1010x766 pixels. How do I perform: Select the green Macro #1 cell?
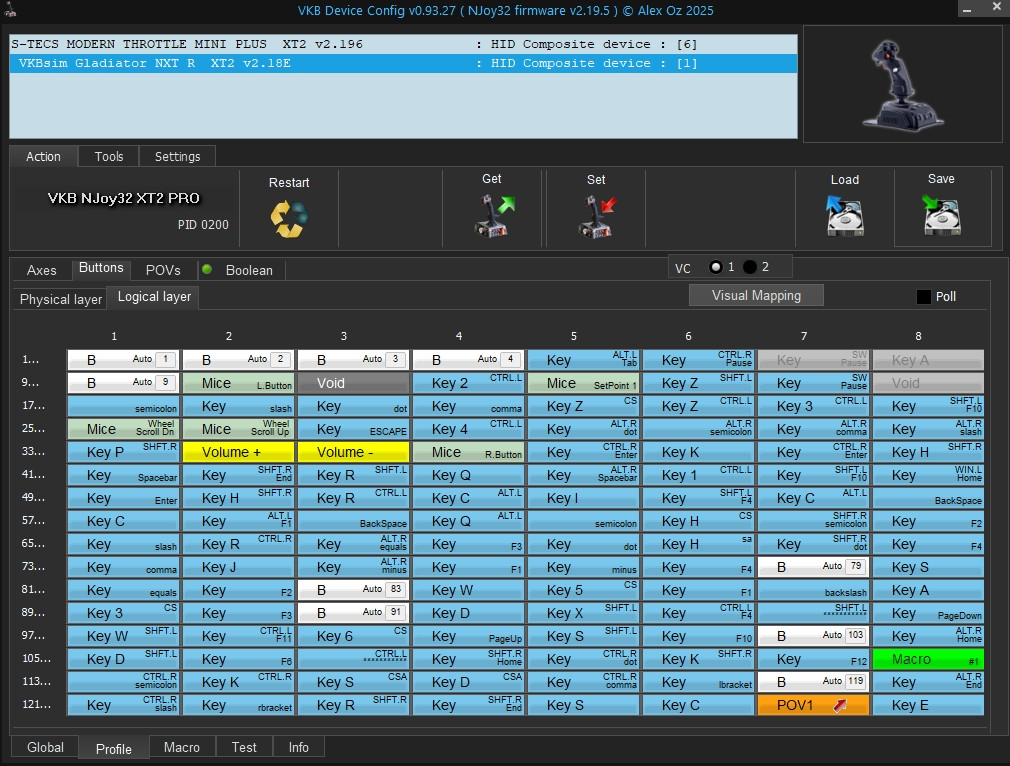coord(927,659)
